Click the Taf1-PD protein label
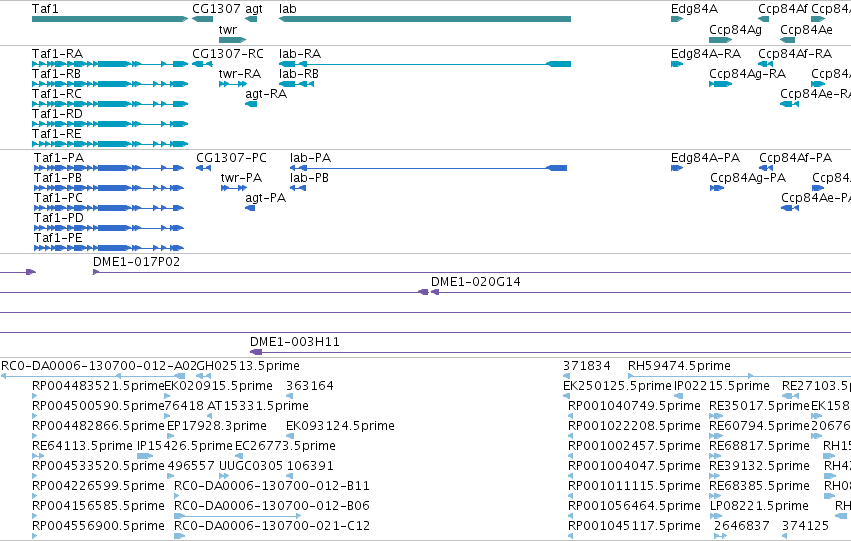Viewport: 851px width, 541px height. [59, 218]
